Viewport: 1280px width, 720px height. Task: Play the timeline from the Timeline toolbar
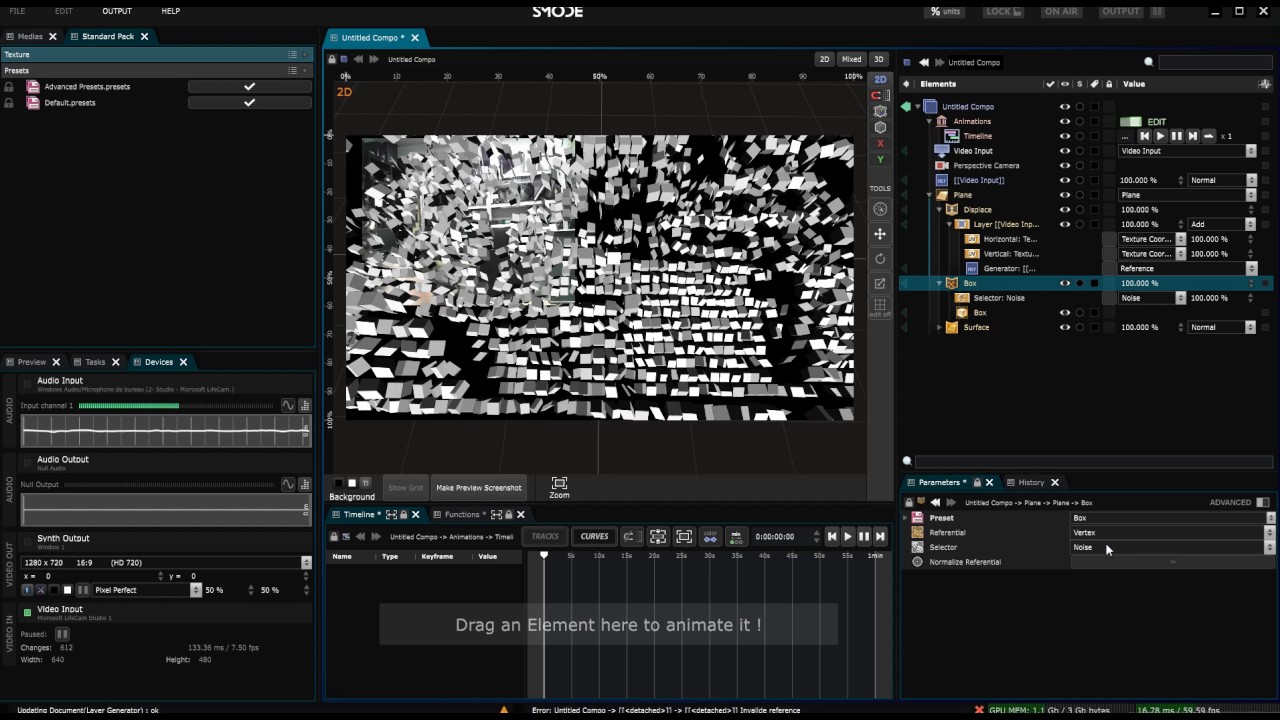tap(848, 537)
